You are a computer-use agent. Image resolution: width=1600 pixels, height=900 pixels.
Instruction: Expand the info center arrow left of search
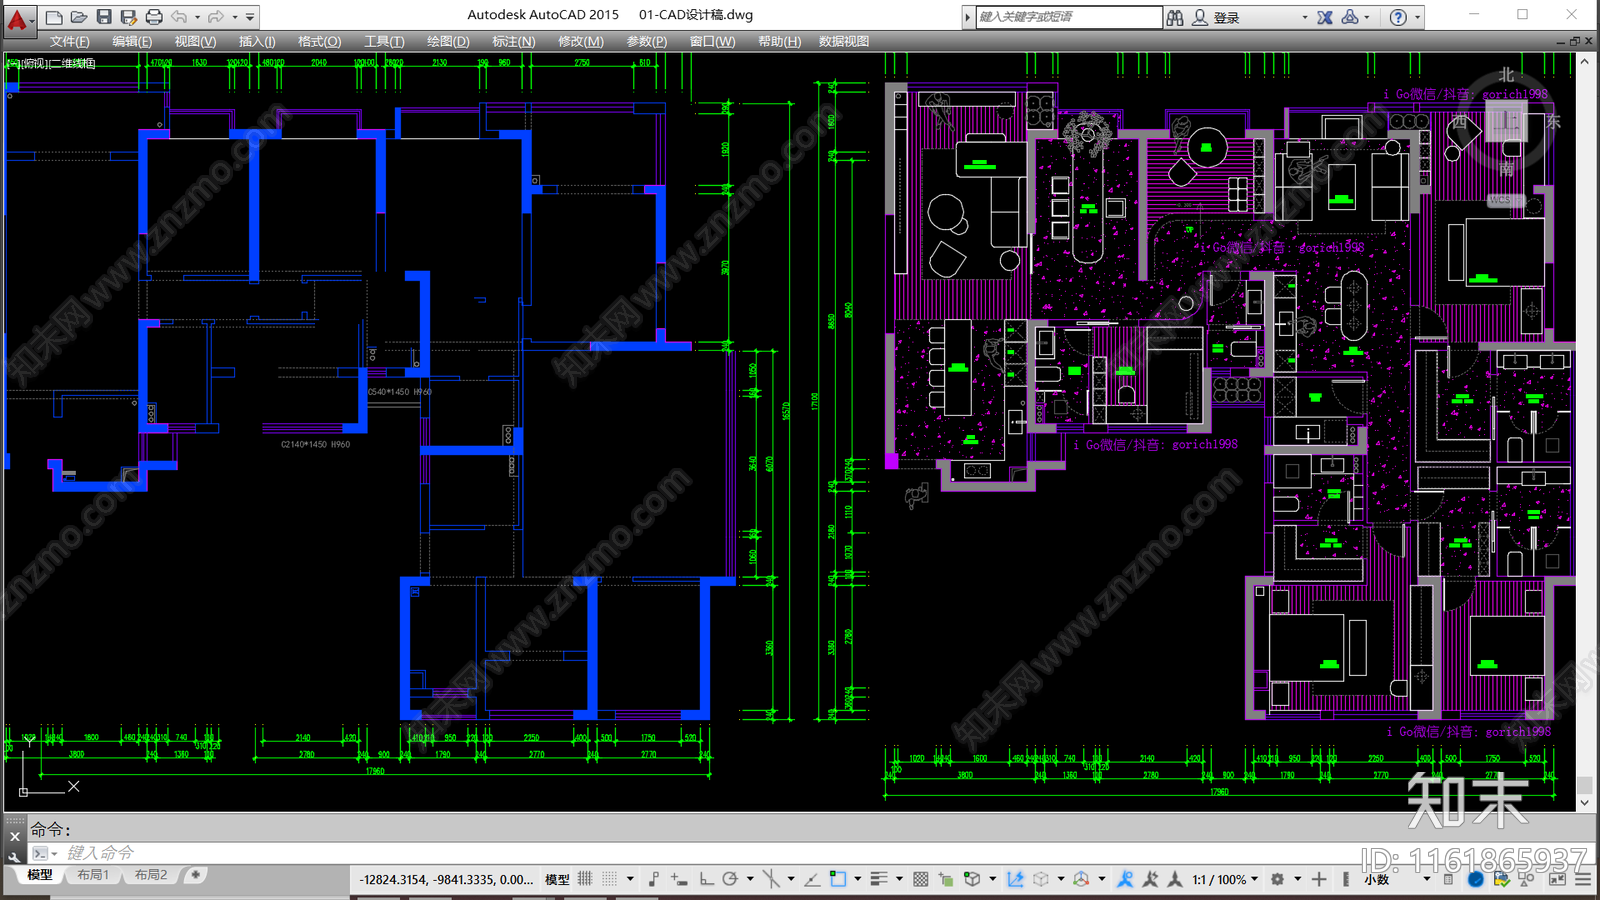point(967,17)
